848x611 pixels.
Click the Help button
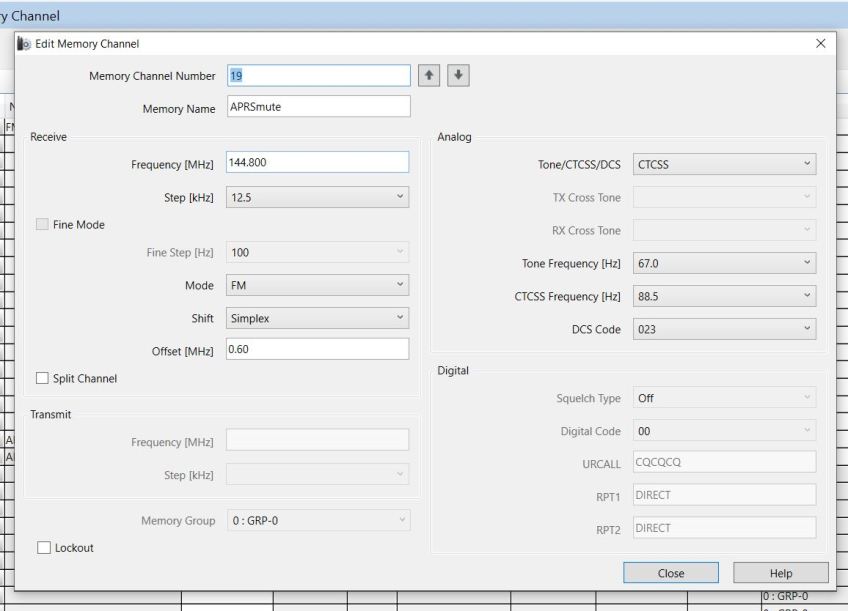780,573
